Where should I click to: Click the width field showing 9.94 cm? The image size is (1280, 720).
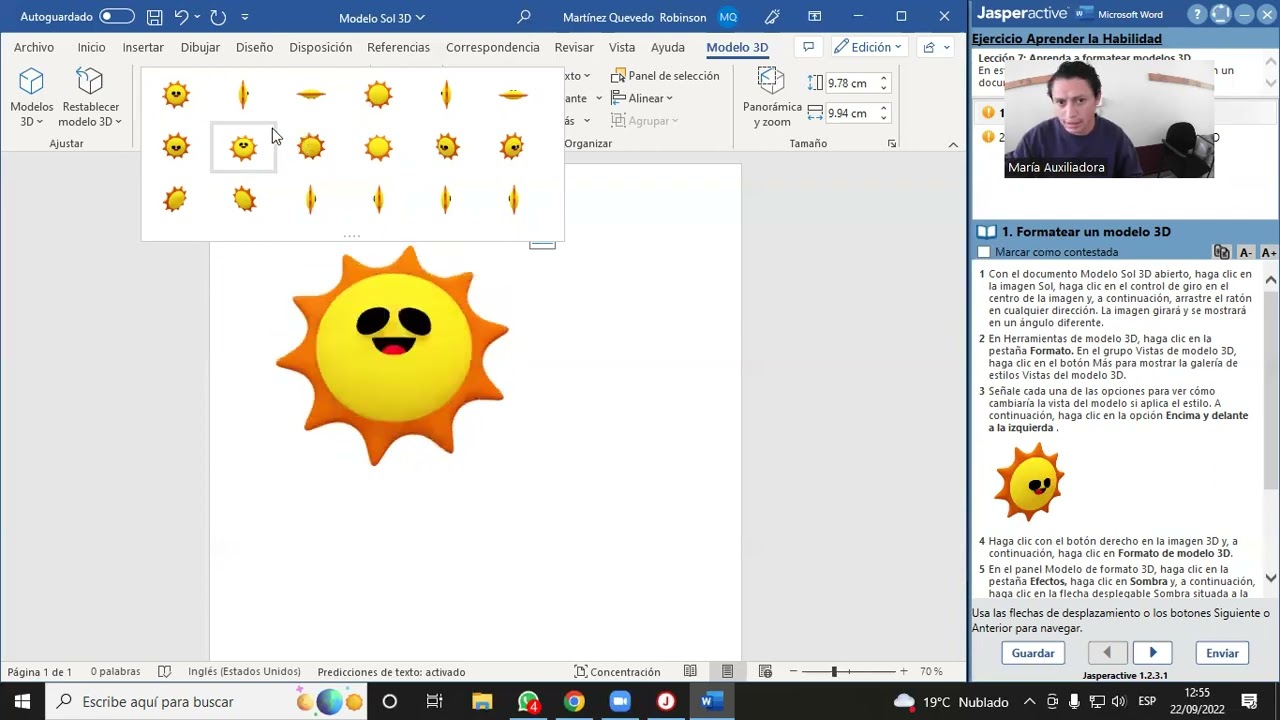[853, 113]
